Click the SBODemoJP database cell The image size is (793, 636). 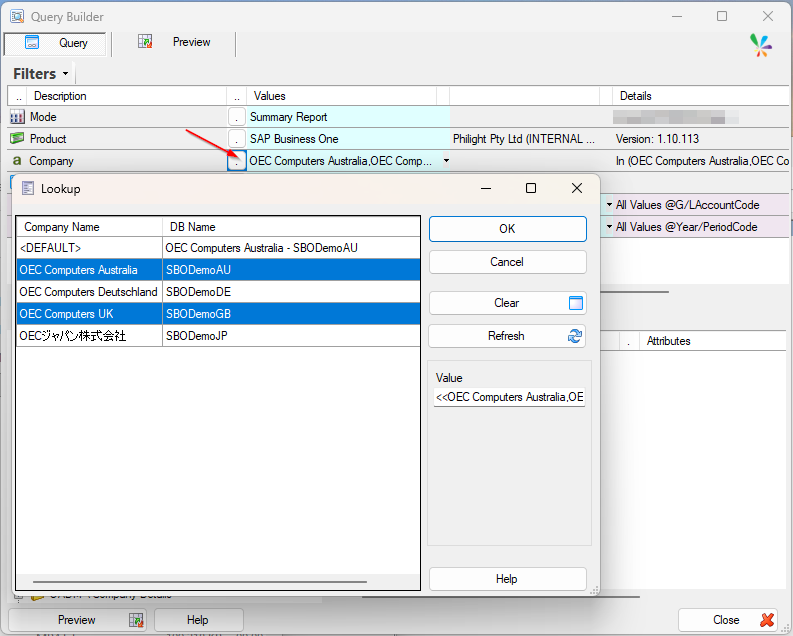coord(291,336)
